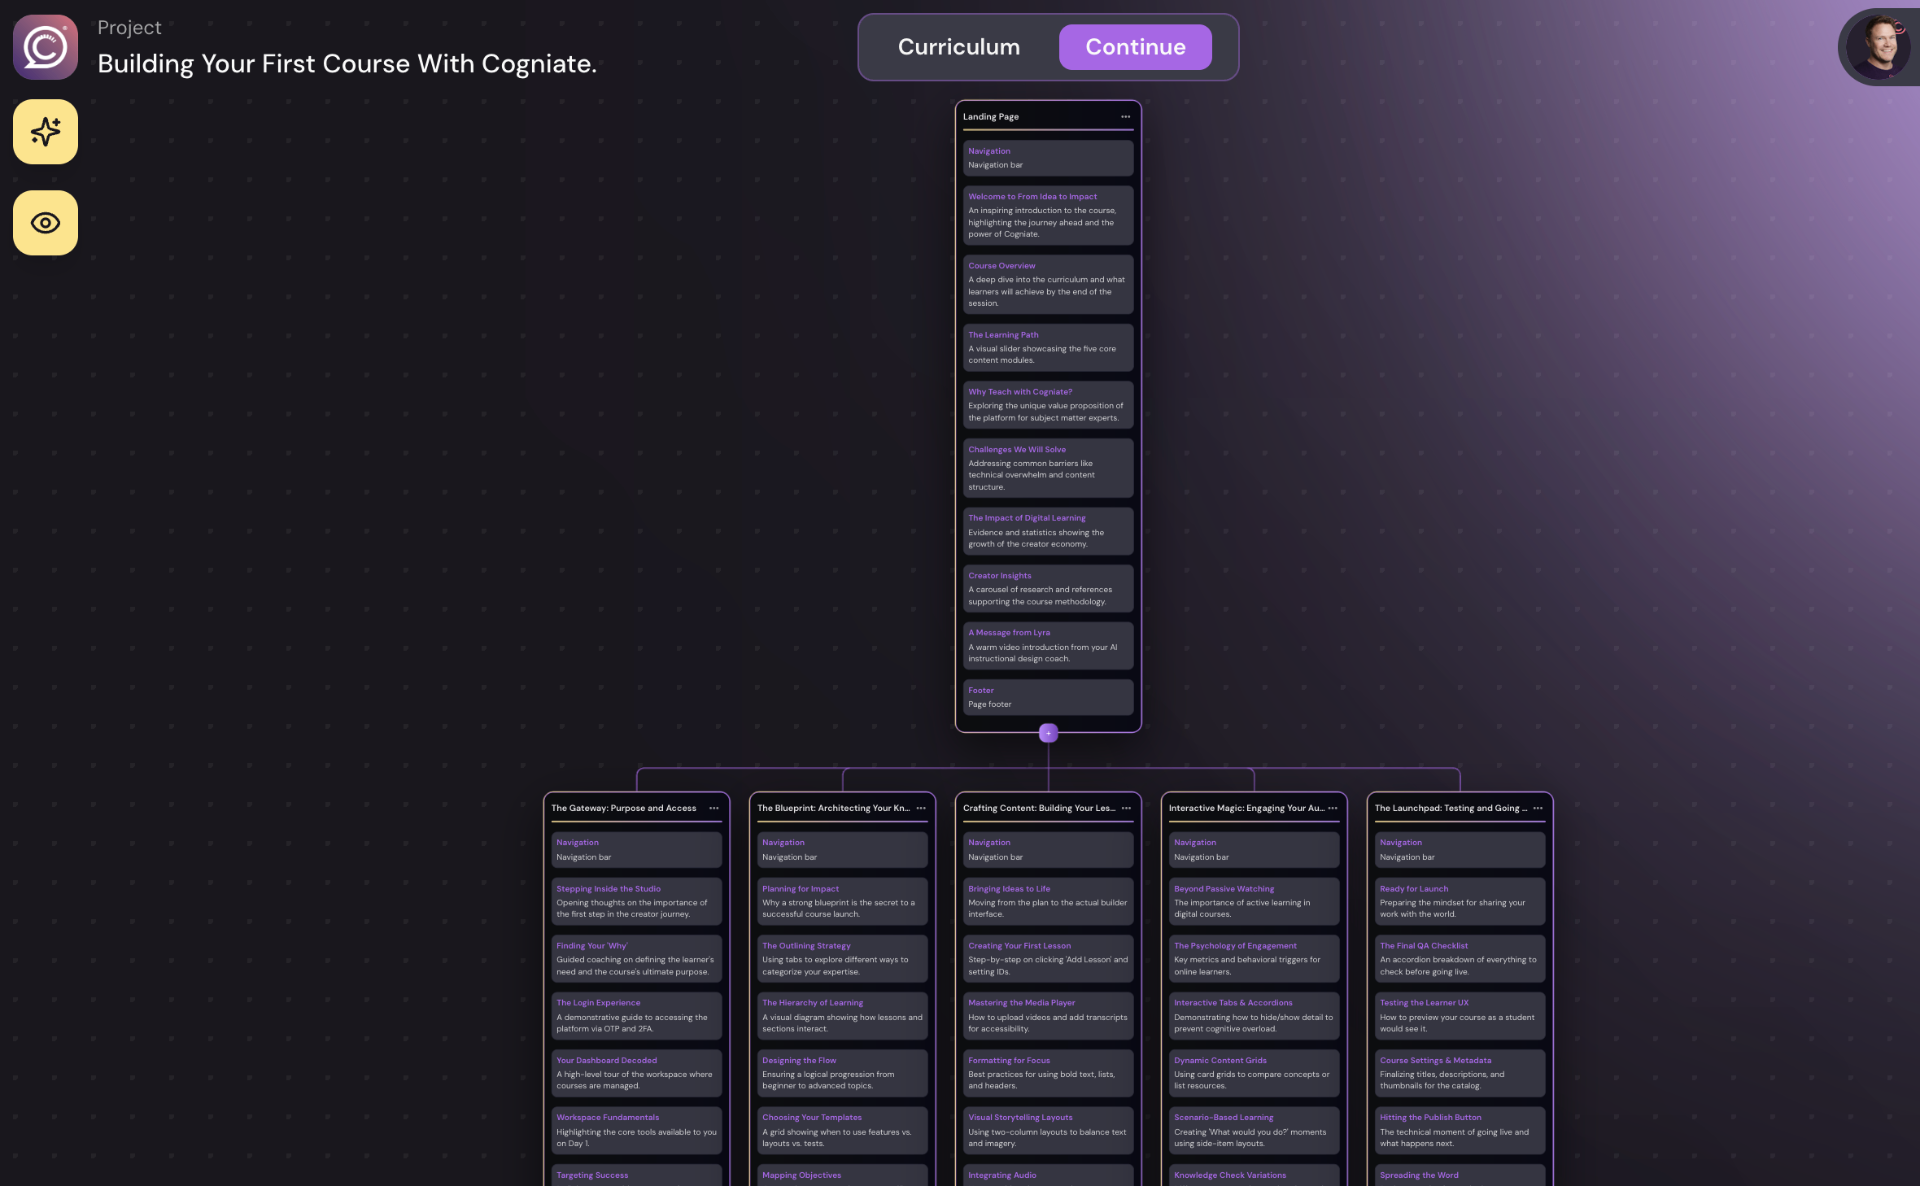Image resolution: width=1920 pixels, height=1186 pixels.
Task: Open Crafting Content card options menu
Action: (1126, 808)
